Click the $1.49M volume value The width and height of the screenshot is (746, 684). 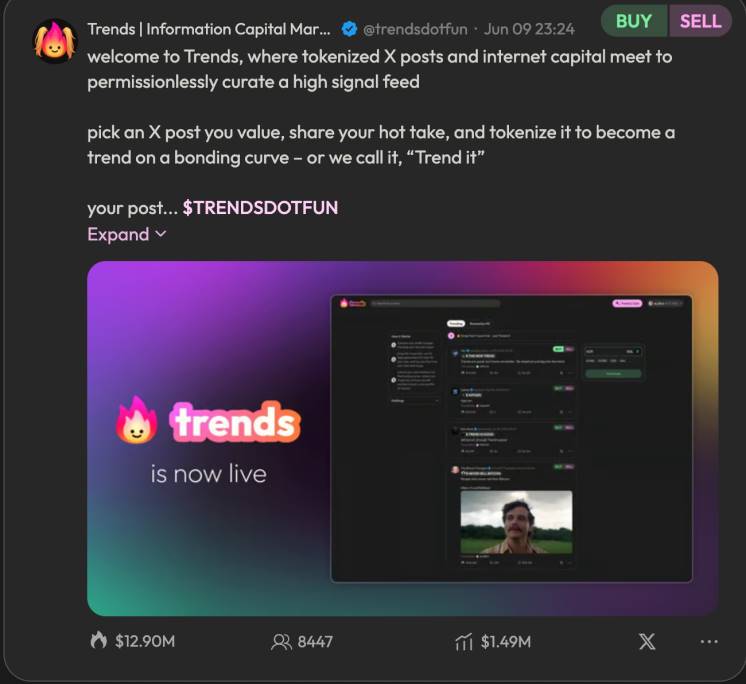(506, 642)
